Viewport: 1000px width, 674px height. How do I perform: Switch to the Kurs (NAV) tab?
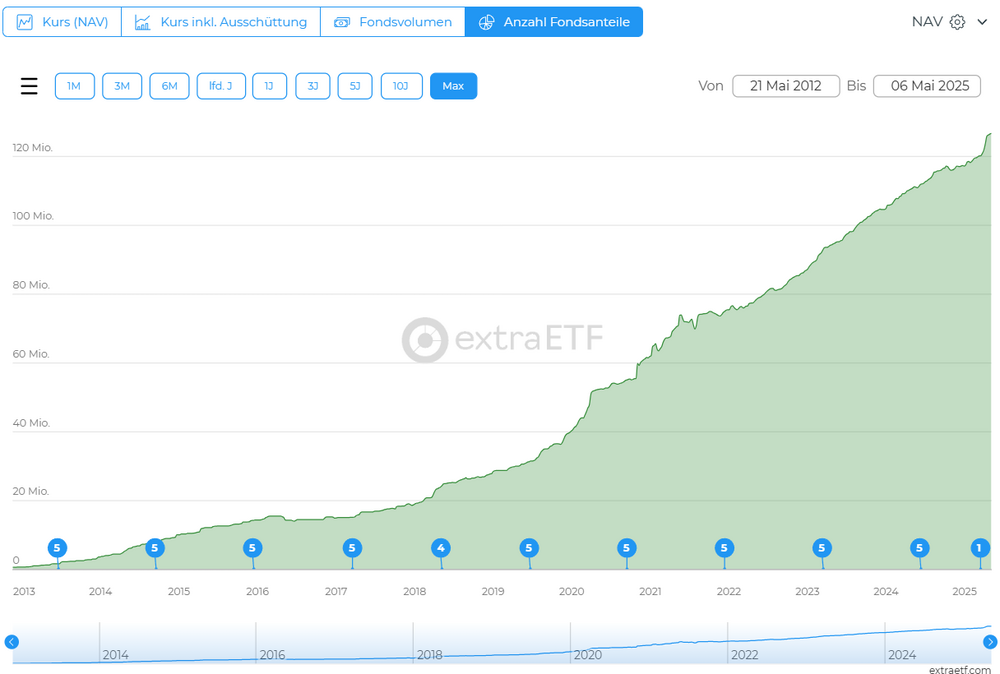click(62, 22)
